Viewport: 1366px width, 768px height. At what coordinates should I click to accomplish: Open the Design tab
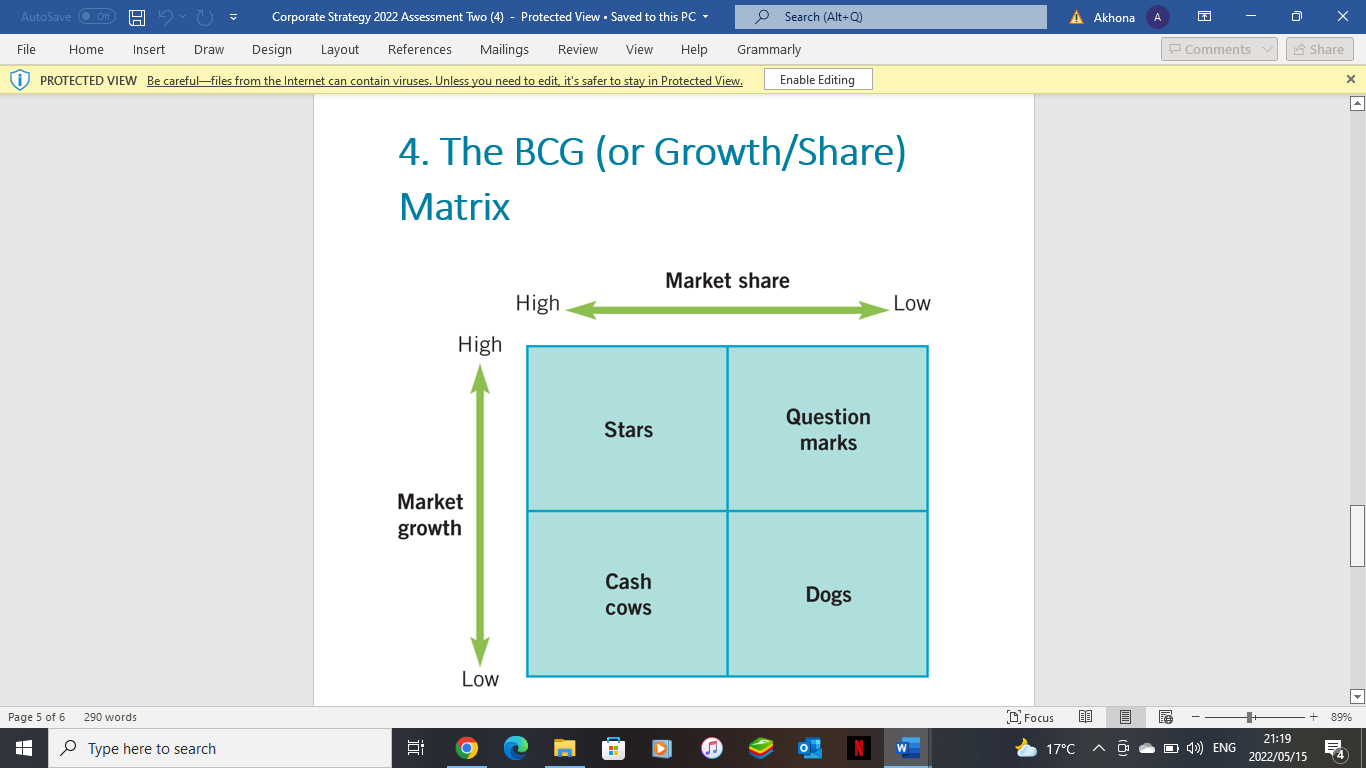pos(272,49)
